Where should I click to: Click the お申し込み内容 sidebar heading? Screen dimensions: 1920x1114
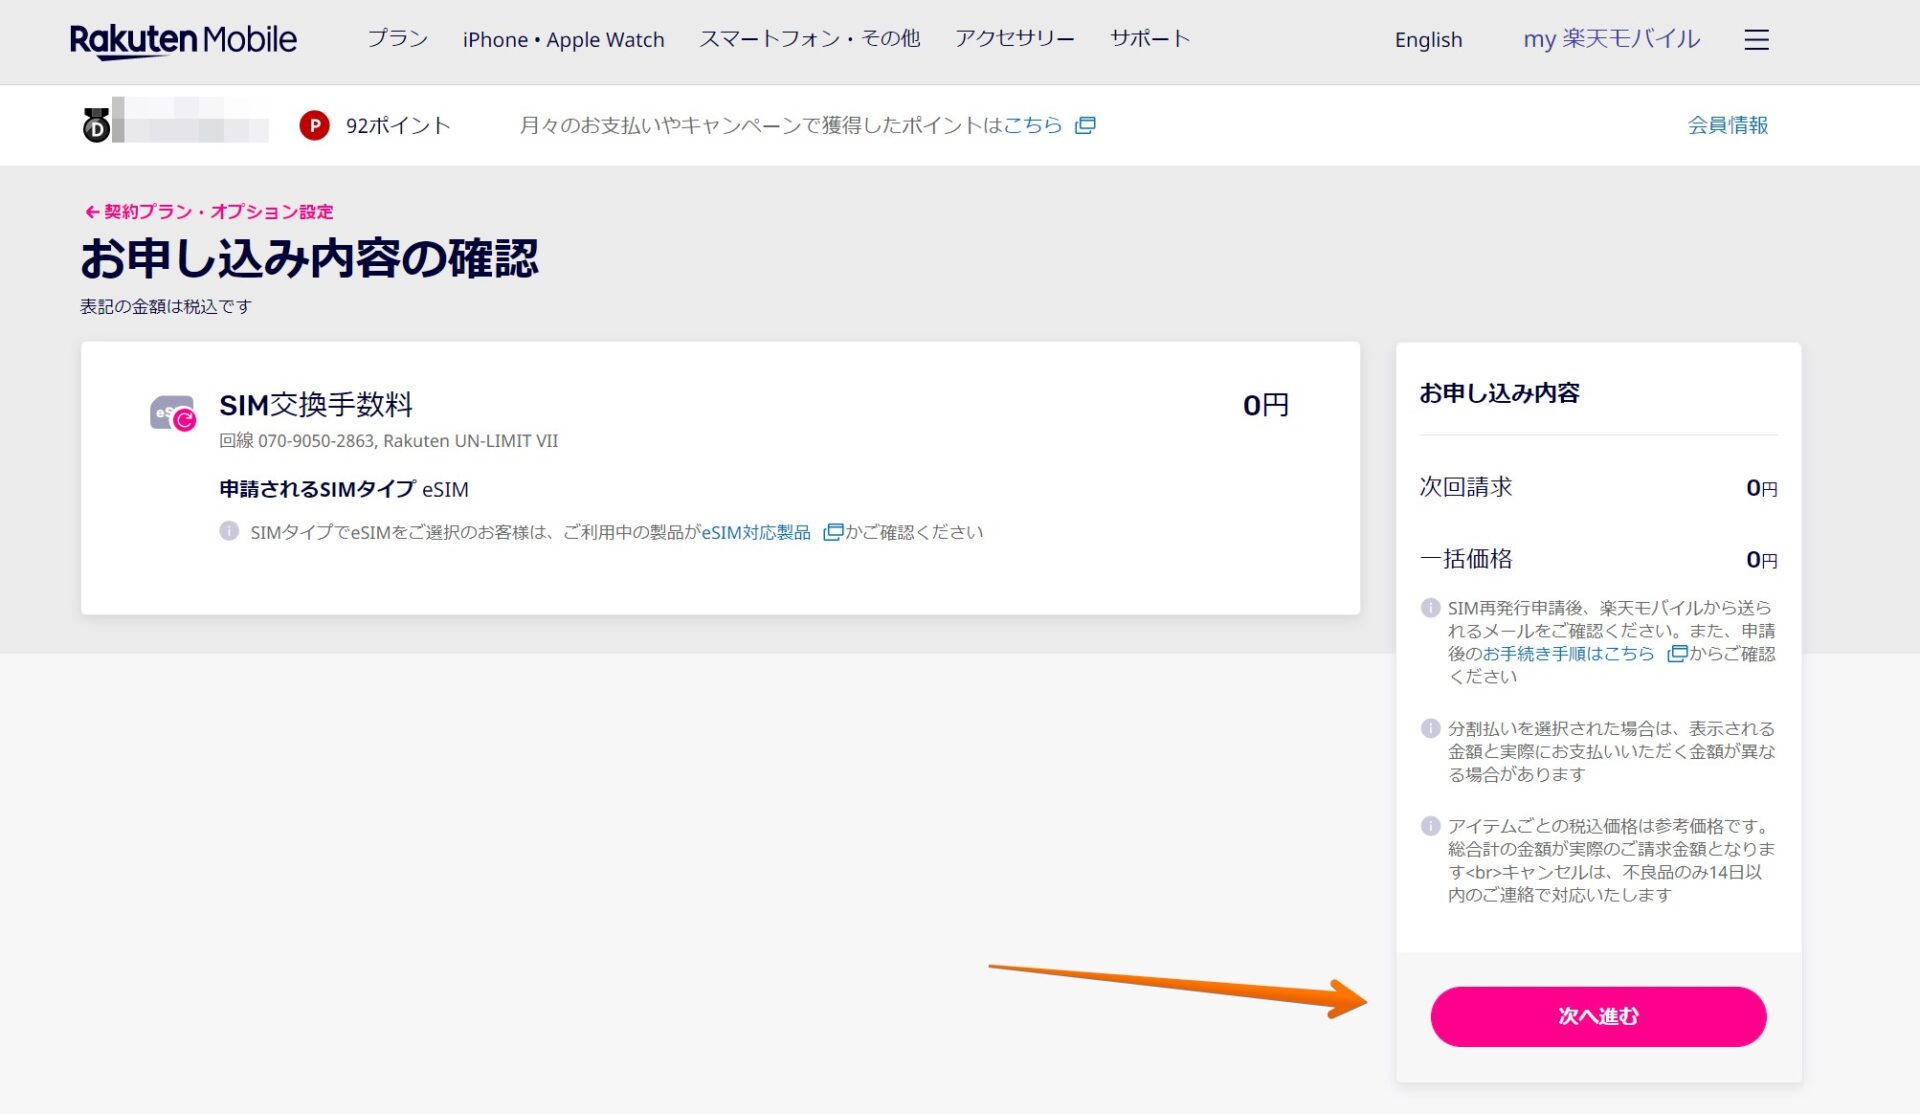pyautogui.click(x=1499, y=393)
